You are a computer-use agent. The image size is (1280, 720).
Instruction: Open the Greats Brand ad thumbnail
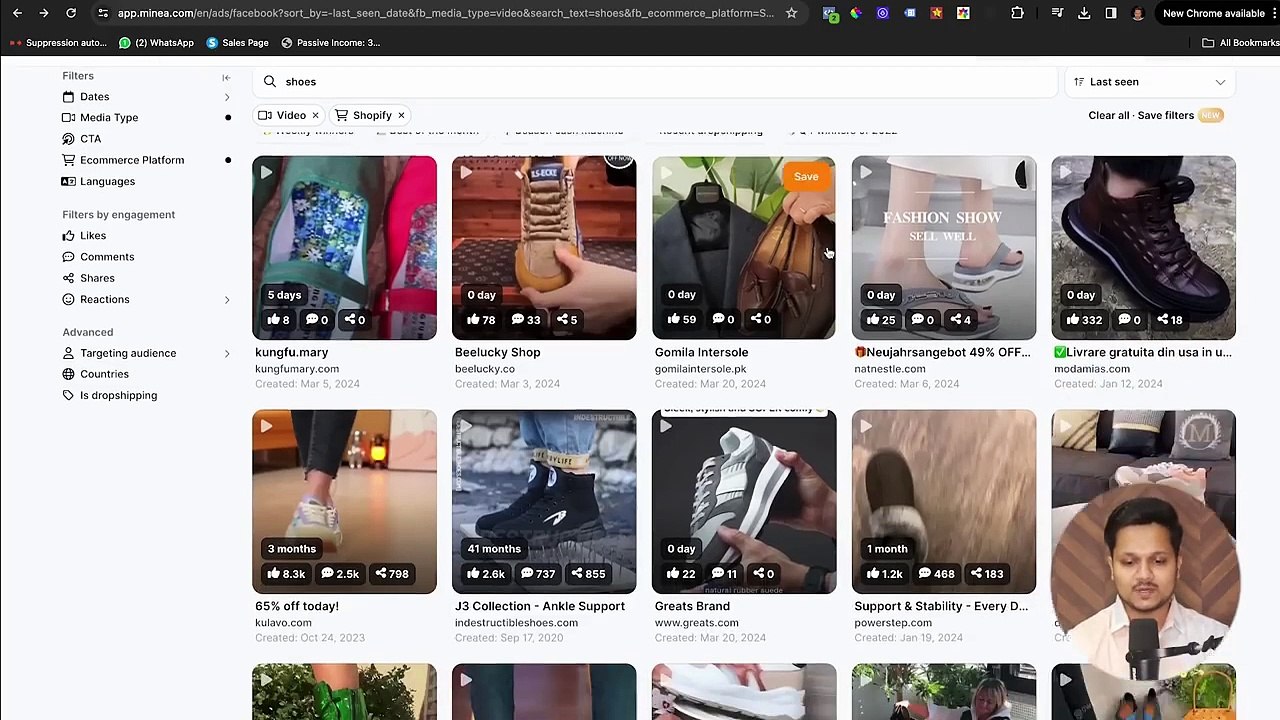tap(744, 501)
